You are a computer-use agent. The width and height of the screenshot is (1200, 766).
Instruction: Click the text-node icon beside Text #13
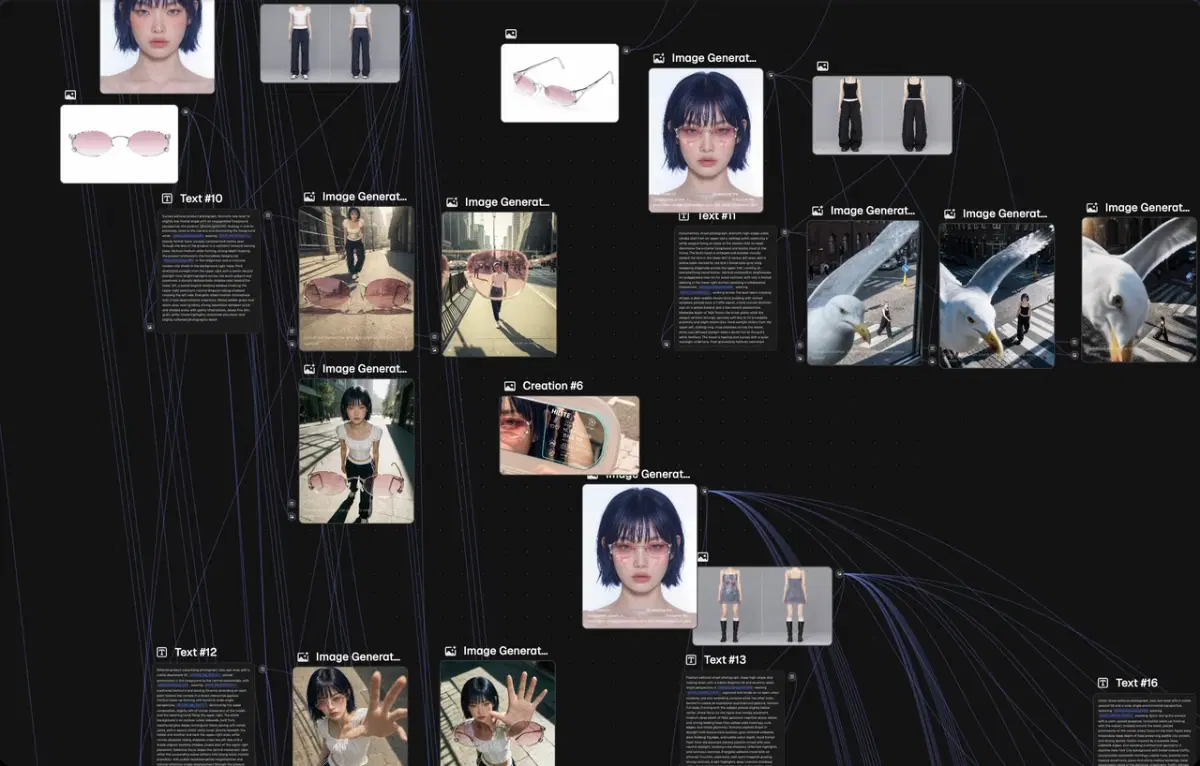(x=691, y=660)
